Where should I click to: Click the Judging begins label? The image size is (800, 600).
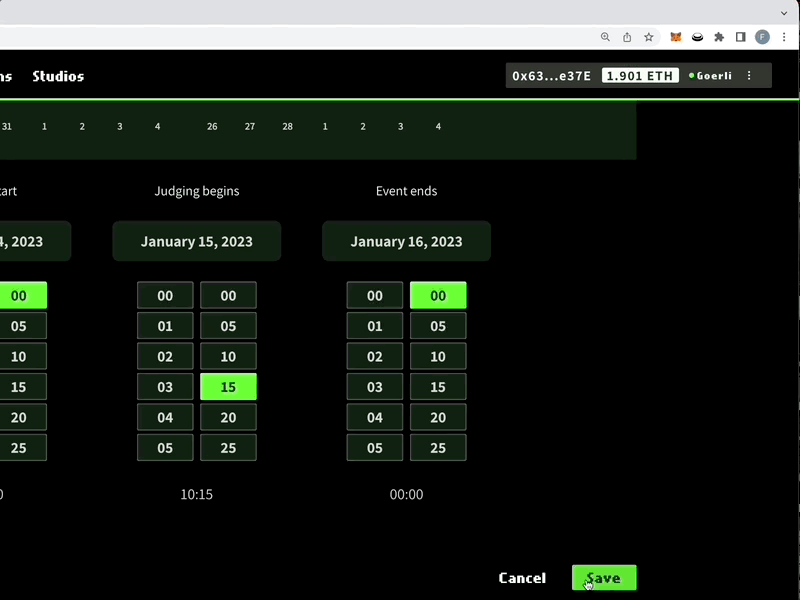pyautogui.click(x=196, y=191)
